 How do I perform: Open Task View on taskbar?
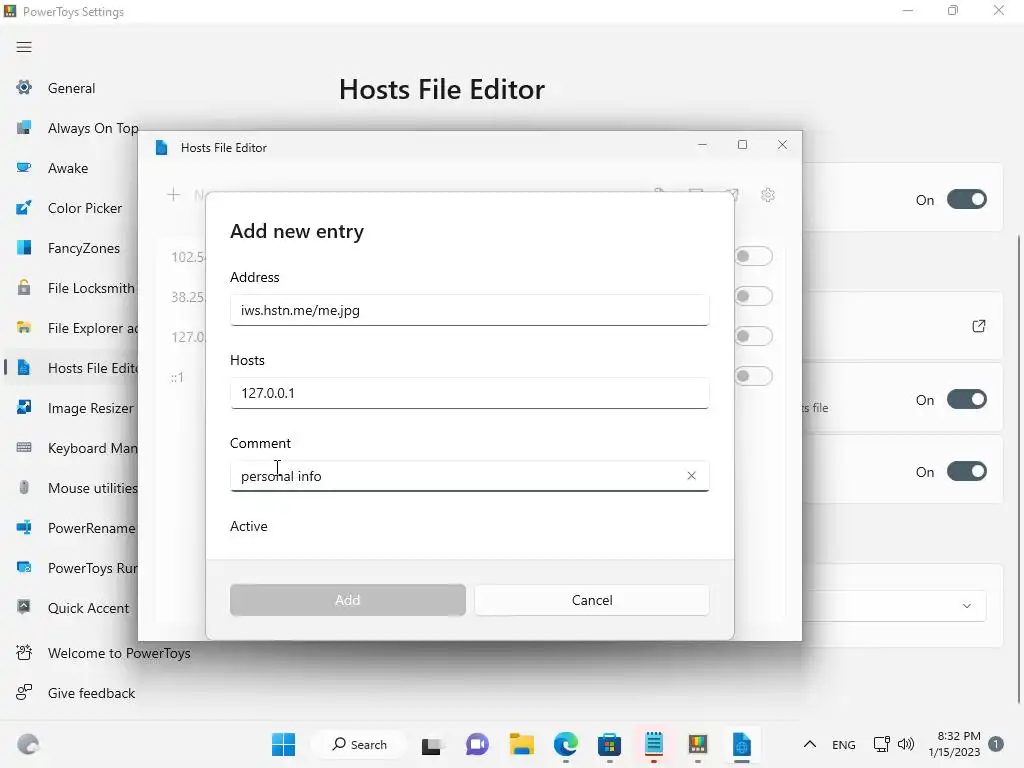coord(431,744)
